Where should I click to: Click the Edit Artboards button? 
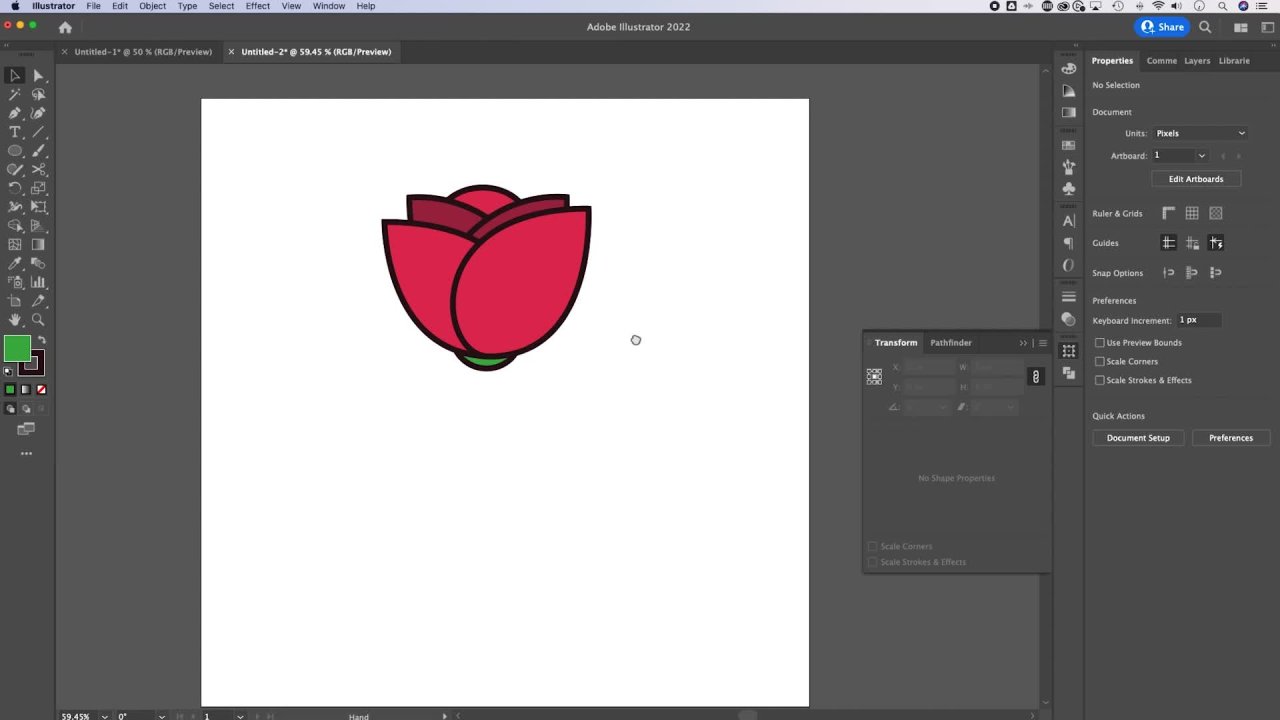[x=1195, y=179]
